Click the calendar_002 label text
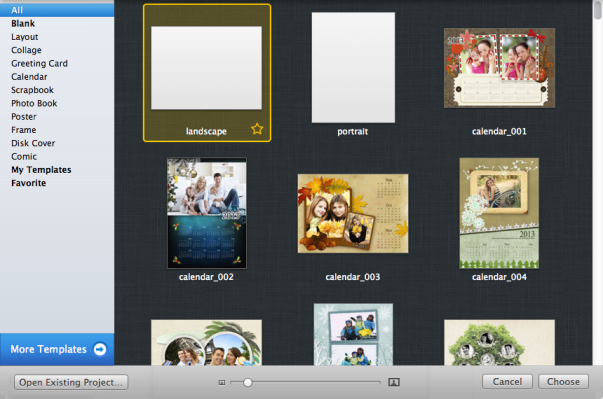Image resolution: width=603 pixels, height=399 pixels. coord(206,277)
